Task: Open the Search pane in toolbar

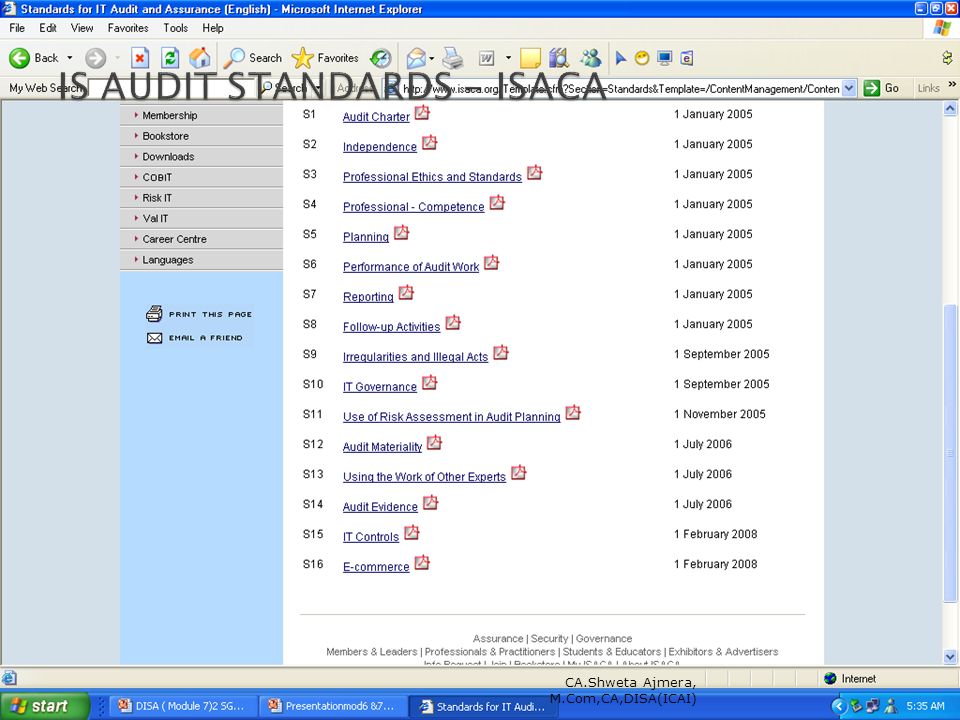Action: (x=253, y=58)
